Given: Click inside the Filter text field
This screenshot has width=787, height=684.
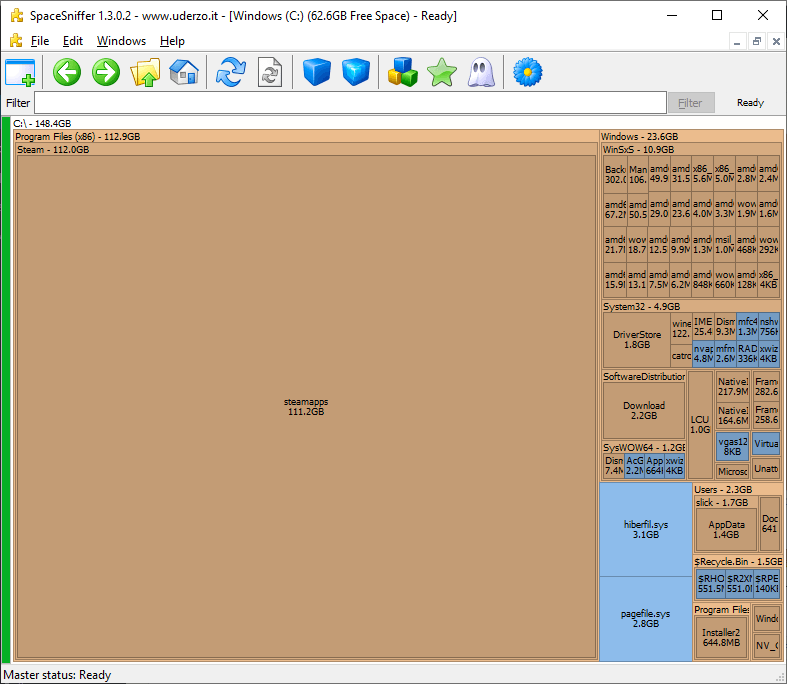Looking at the screenshot, I should click(350, 103).
